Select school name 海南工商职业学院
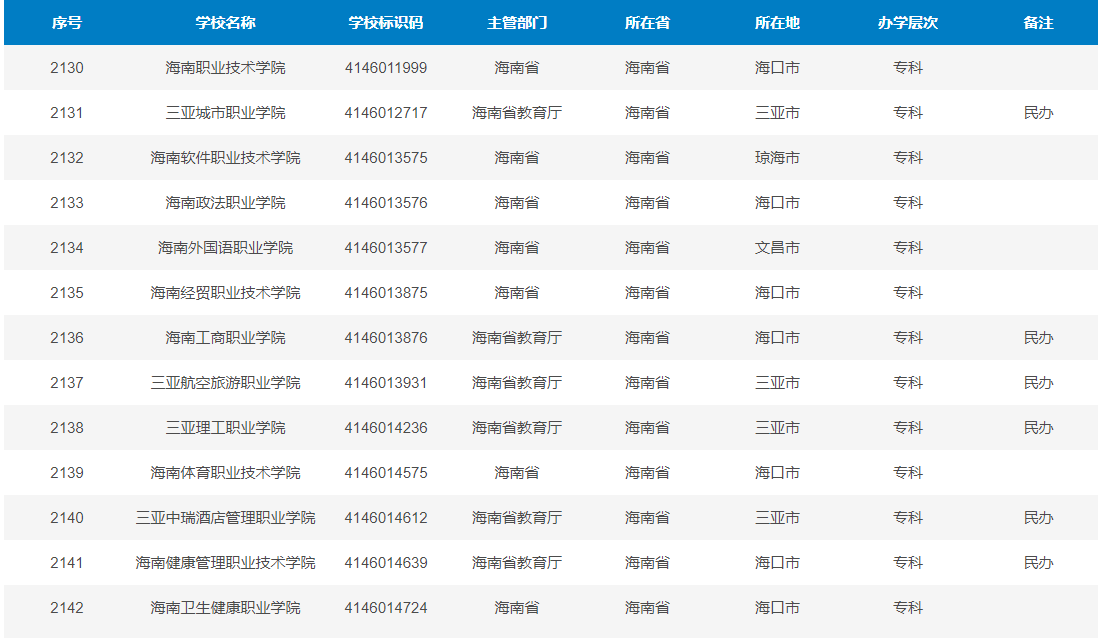Image resolution: width=1098 pixels, height=639 pixels. (225, 338)
